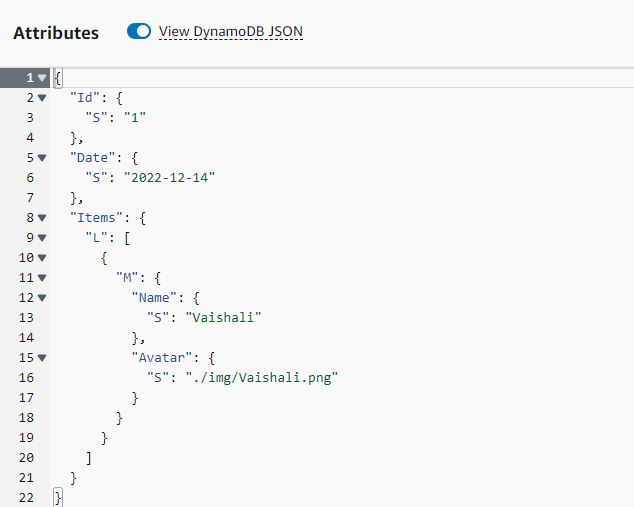Viewport: 634px width, 507px height.
Task: Collapse the "Id" fold arrow on line 2
Action: click(x=42, y=97)
